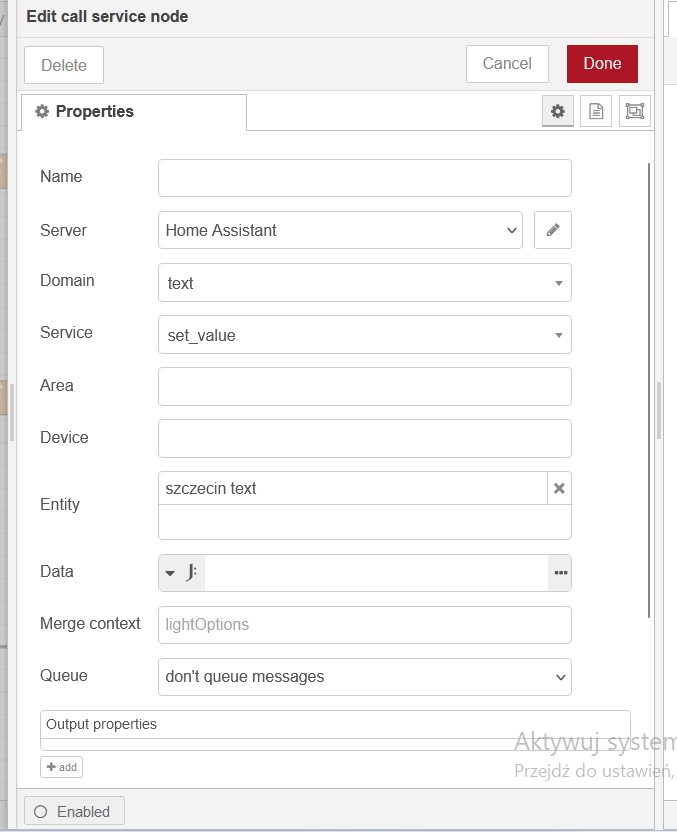
Task: Open the Domain text dropdown
Action: point(364,282)
